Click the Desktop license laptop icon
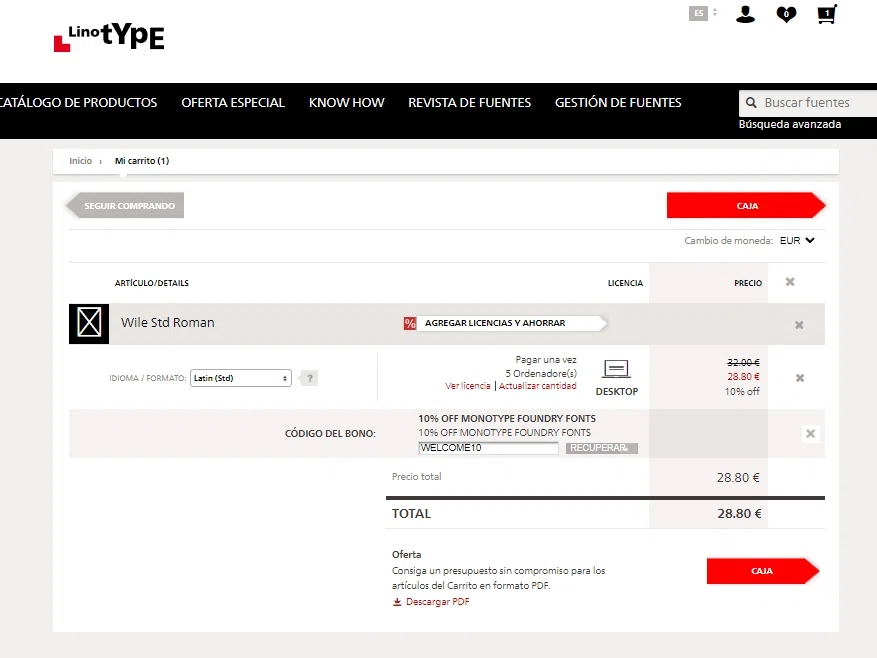This screenshot has height=658, width=877. coord(616,369)
